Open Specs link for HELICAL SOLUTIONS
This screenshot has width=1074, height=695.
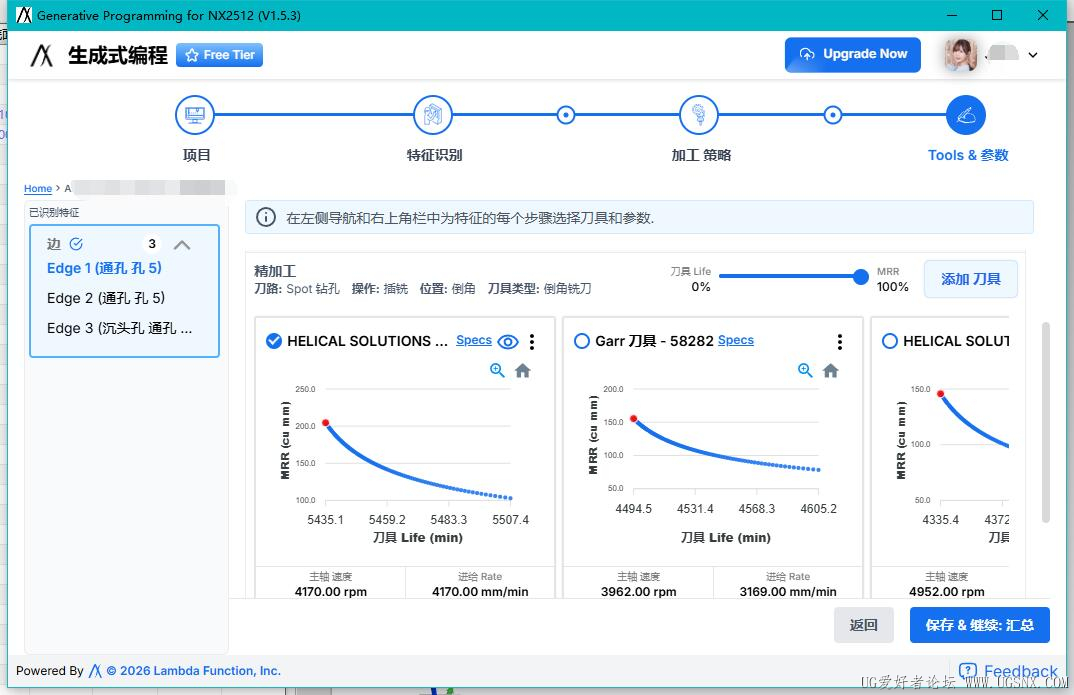coord(474,340)
